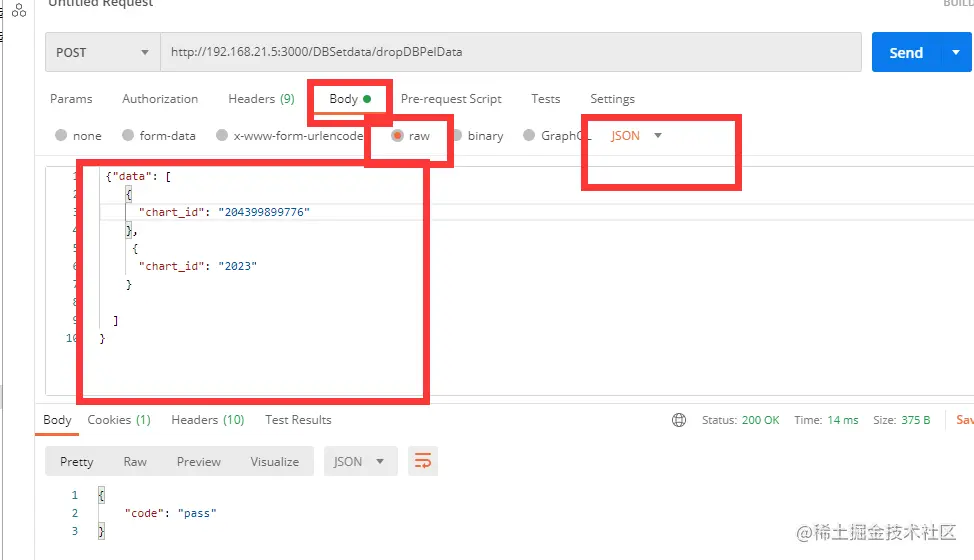Select the GraphQL body radio button

529,135
